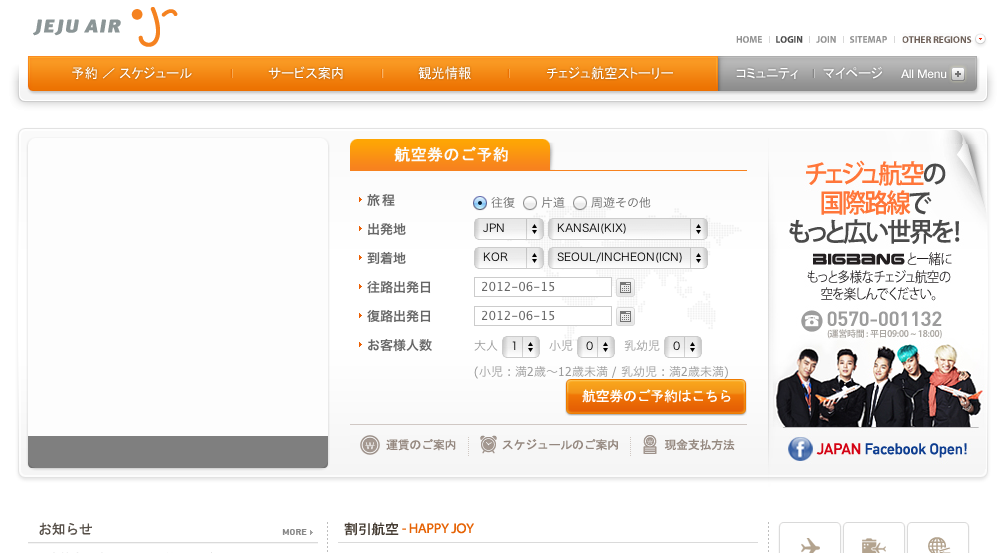Click the JOIN link
This screenshot has height=553, width=999.
pos(826,40)
